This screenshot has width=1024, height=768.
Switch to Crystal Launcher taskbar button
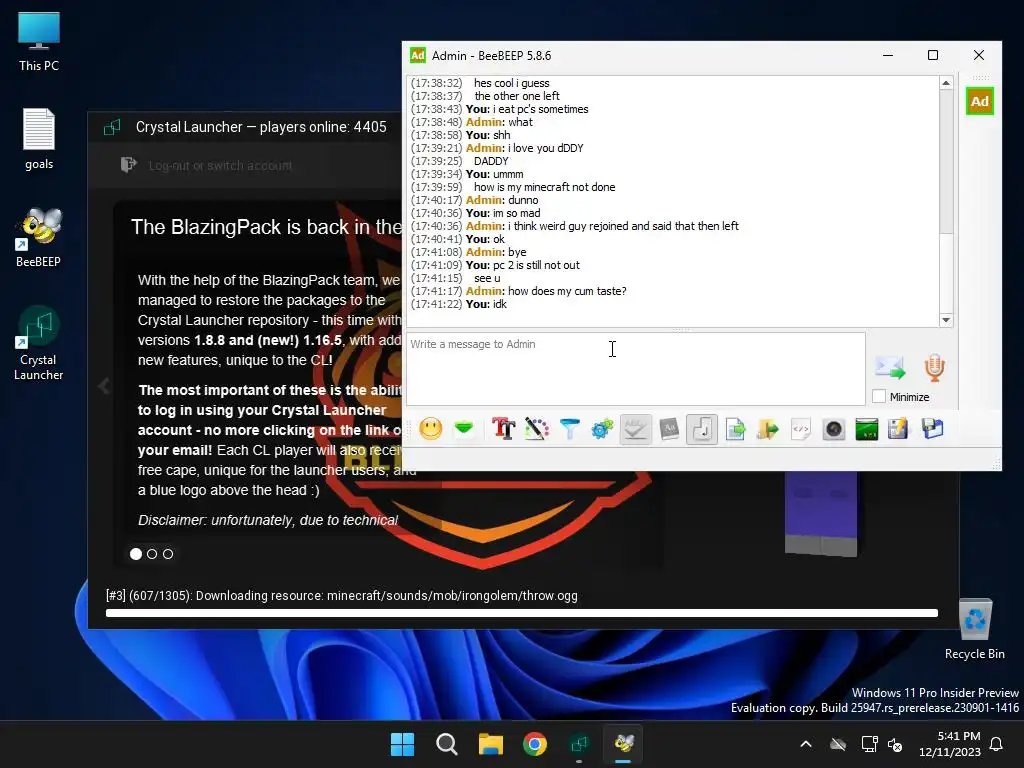point(579,744)
